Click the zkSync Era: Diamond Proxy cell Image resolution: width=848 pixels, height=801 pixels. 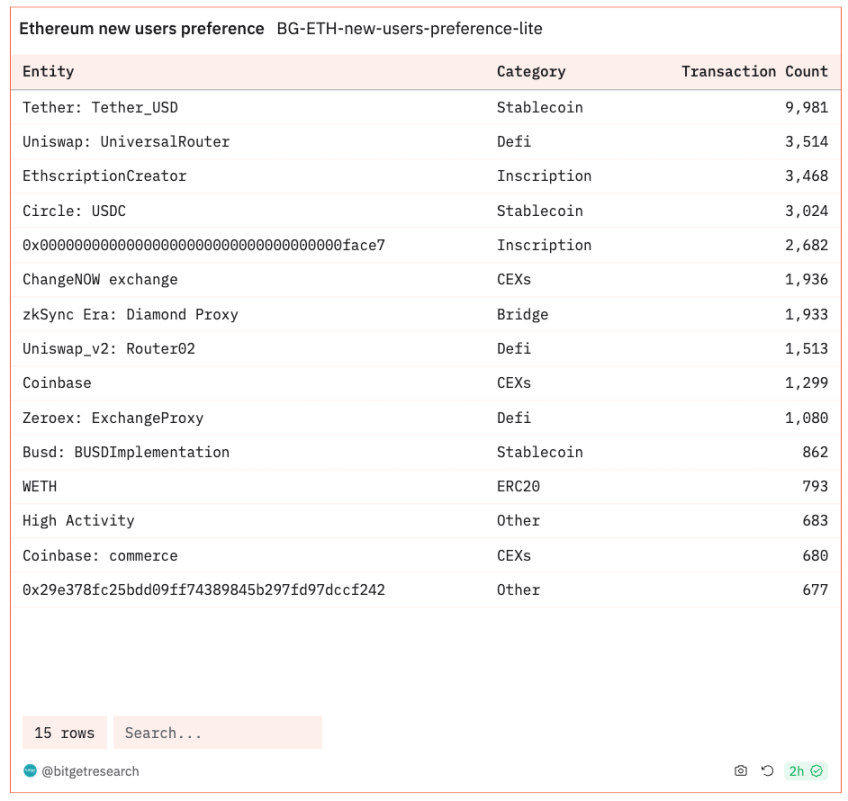(x=130, y=314)
